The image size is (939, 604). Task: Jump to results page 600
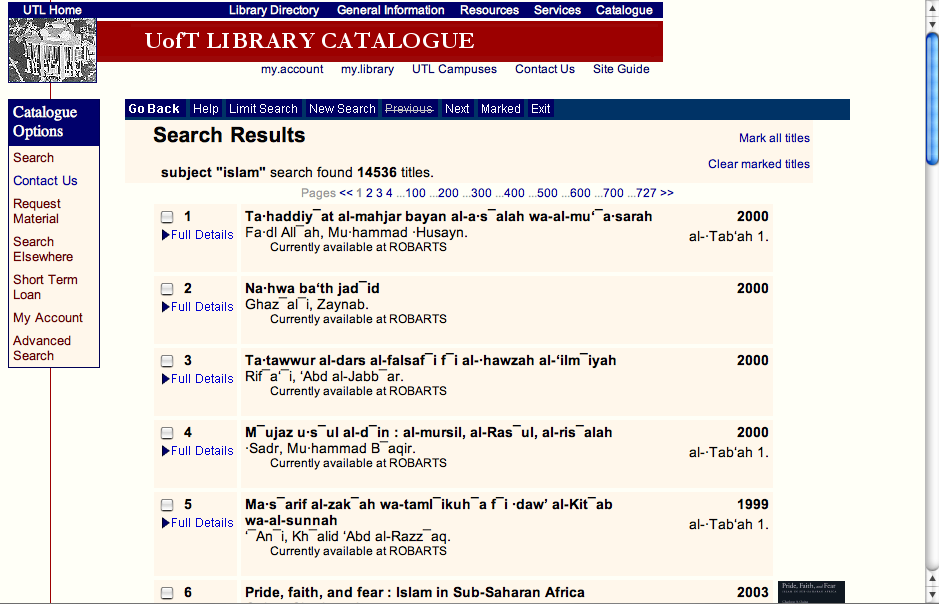click(580, 193)
